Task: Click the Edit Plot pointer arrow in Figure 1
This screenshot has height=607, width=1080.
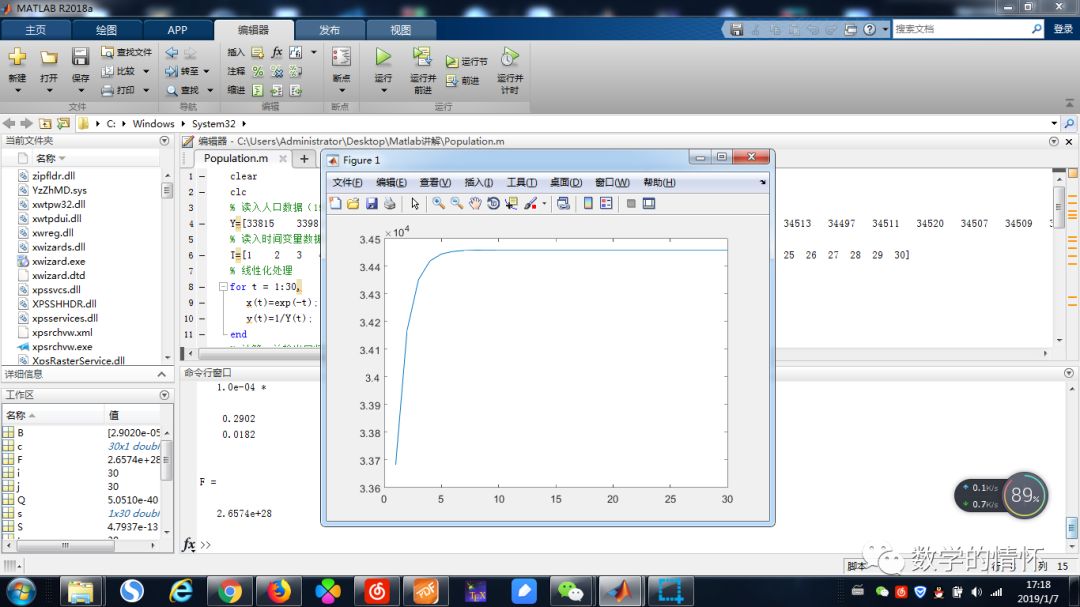Action: (x=415, y=203)
